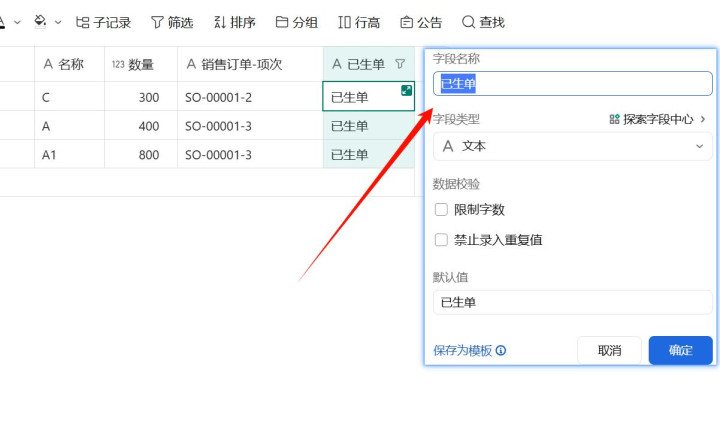The image size is (720, 448).
Task: Select cell with name C
Action: pyautogui.click(x=69, y=97)
